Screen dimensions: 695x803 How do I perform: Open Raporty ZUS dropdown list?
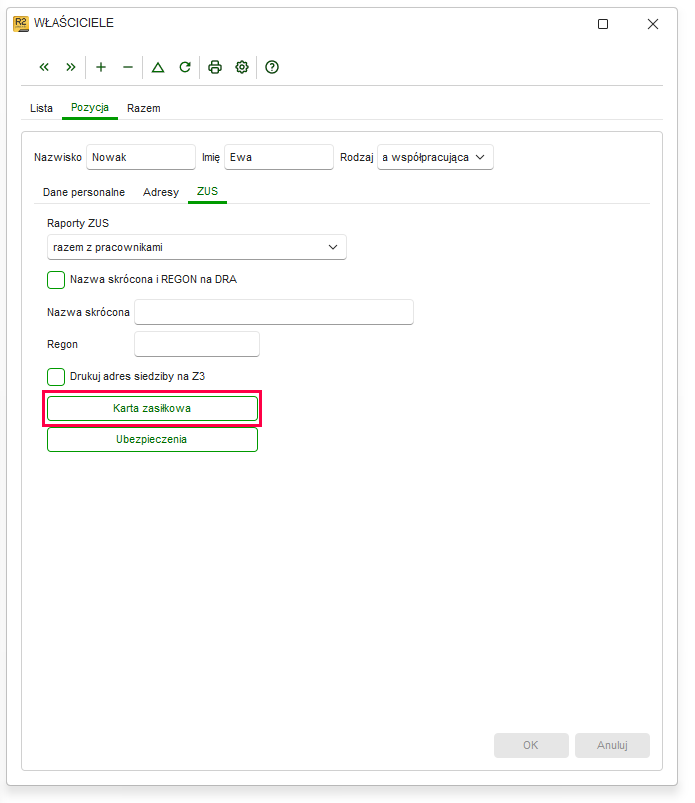(197, 247)
